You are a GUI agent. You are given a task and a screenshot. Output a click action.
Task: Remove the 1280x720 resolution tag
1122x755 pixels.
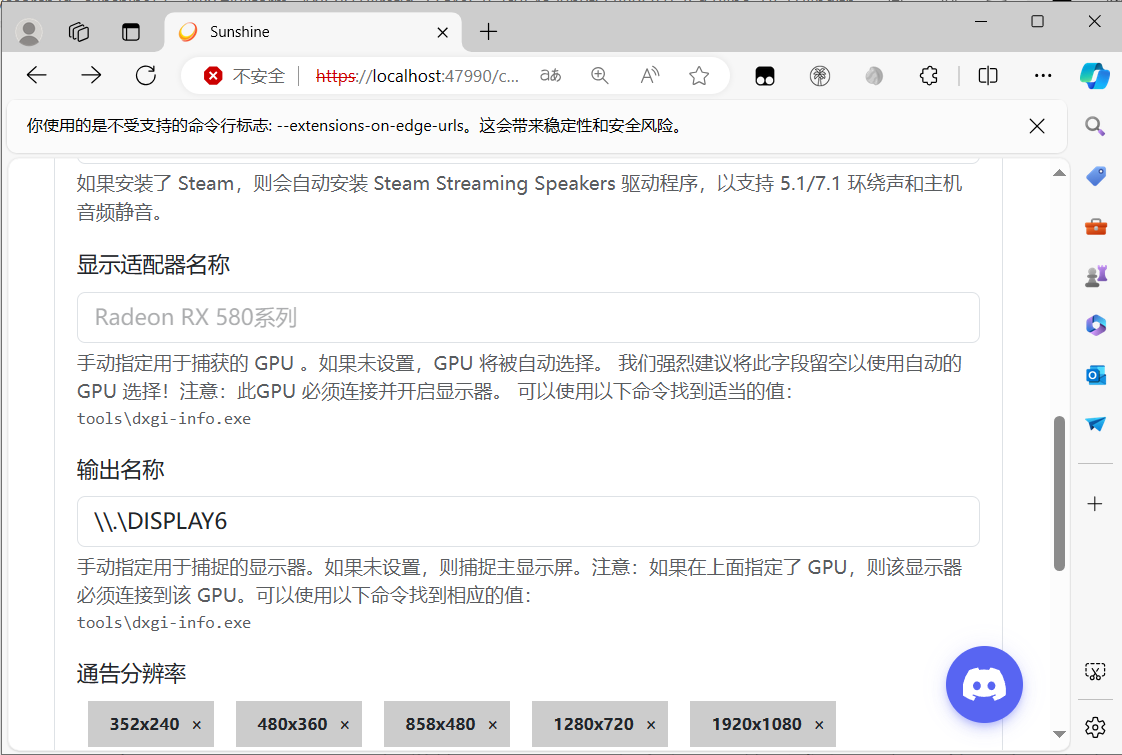click(x=651, y=725)
